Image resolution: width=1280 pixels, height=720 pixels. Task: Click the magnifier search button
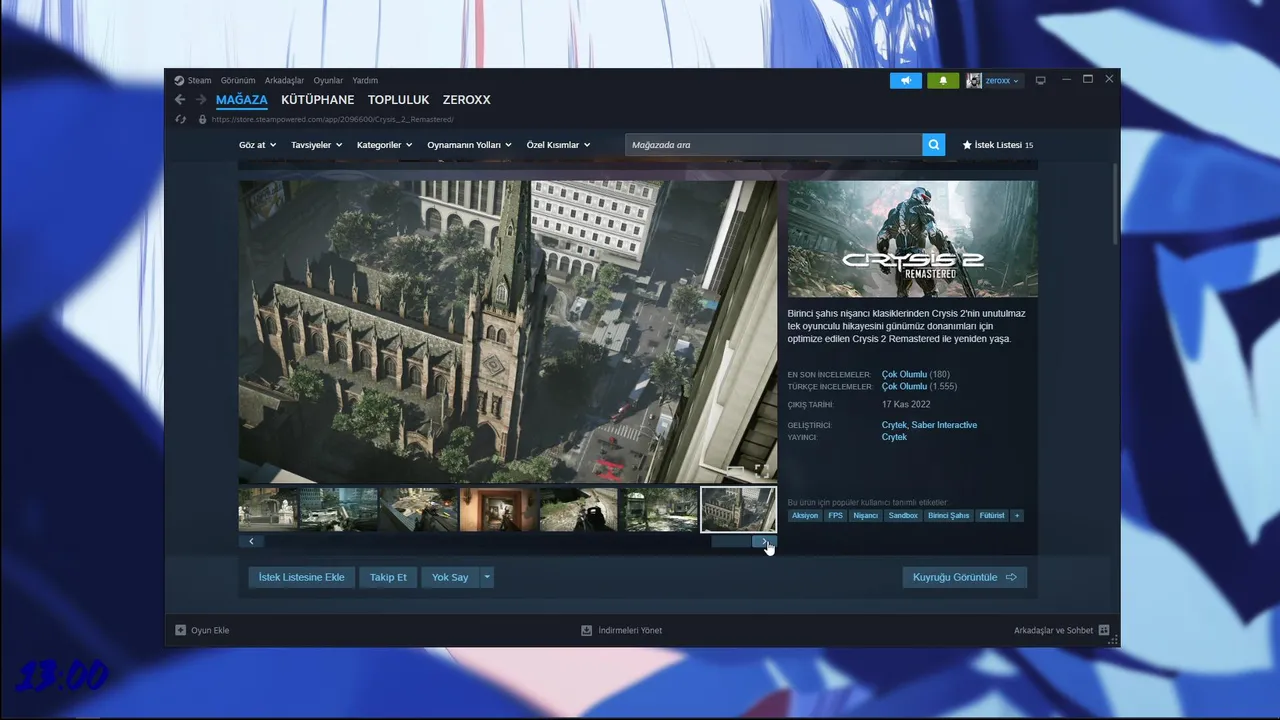coord(934,145)
